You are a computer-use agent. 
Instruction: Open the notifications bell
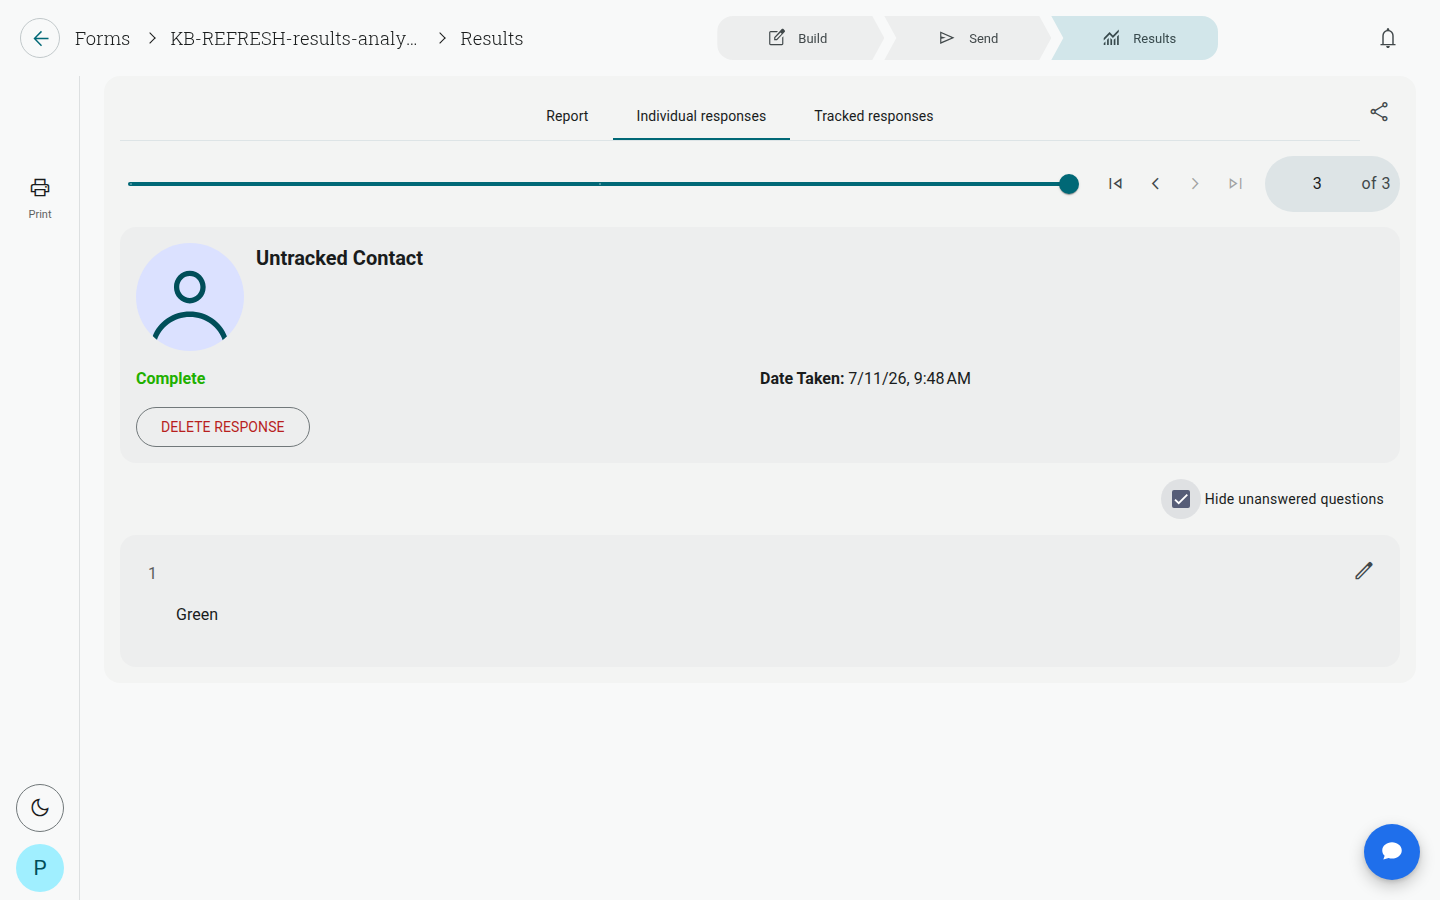(1388, 38)
